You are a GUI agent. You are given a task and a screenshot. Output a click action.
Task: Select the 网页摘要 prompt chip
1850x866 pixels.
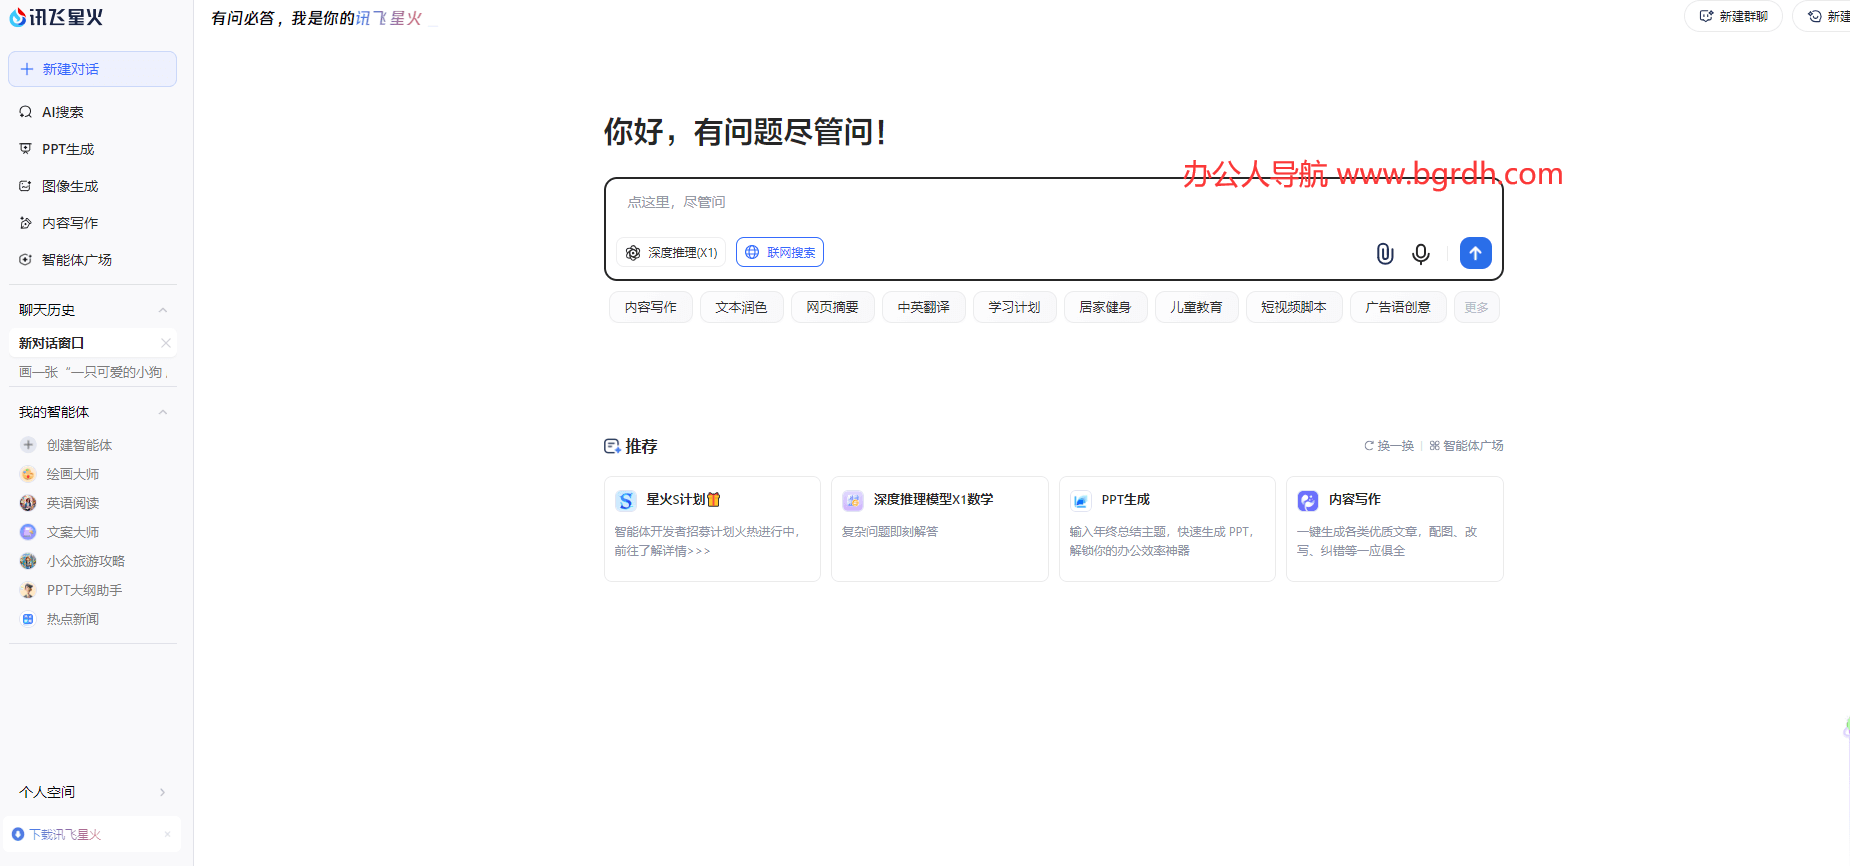click(x=833, y=308)
